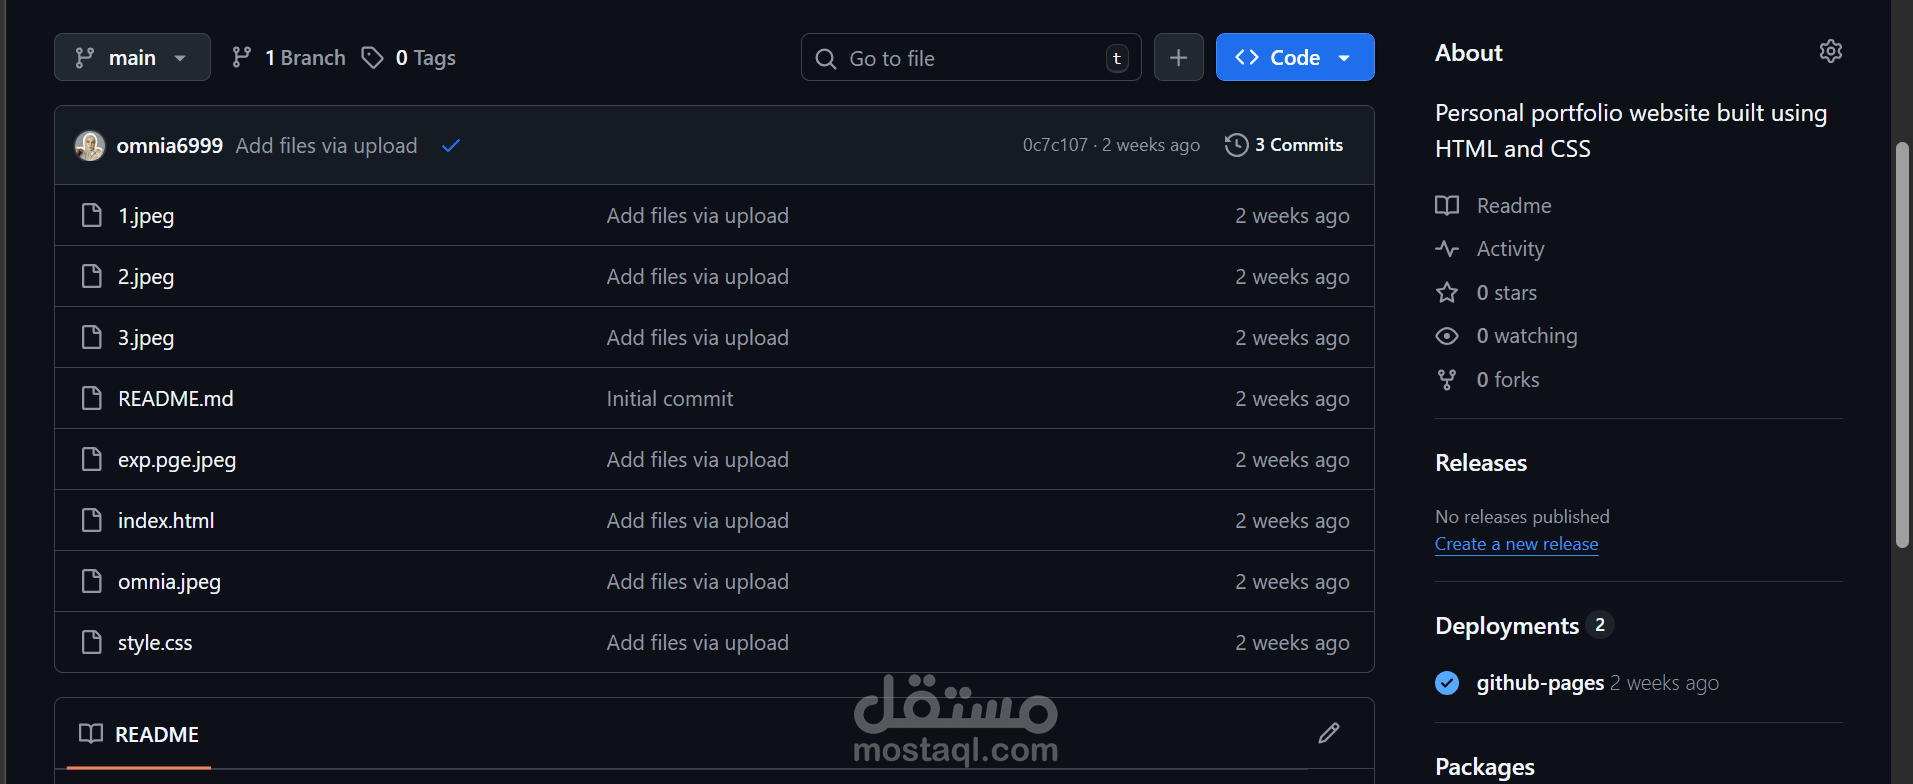
Task: Open the Packages heading
Action: pos(1485,767)
